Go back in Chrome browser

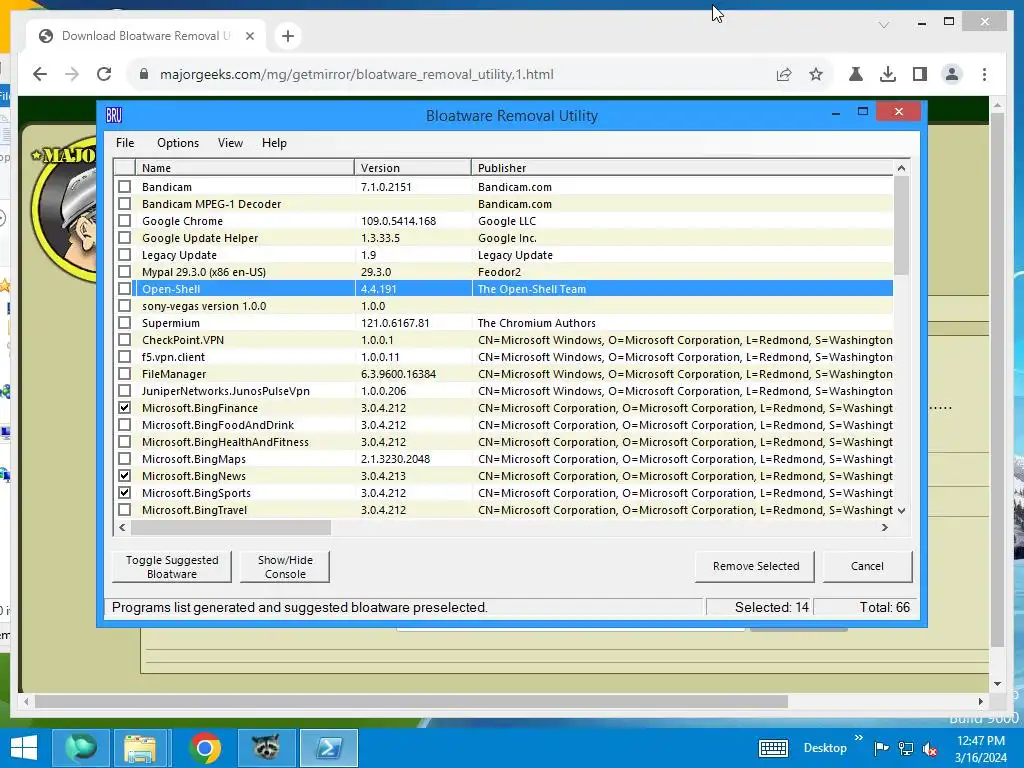click(40, 74)
